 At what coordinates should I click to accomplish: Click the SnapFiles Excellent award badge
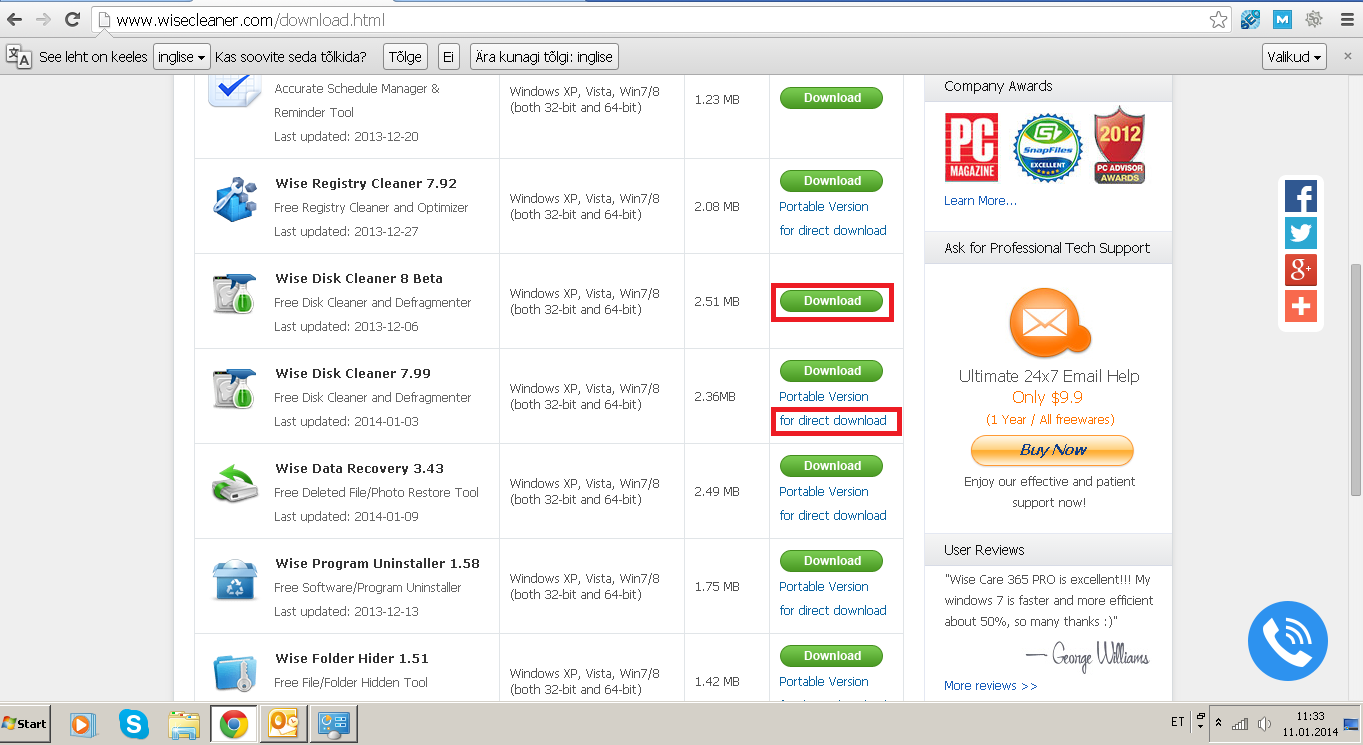coord(1046,148)
